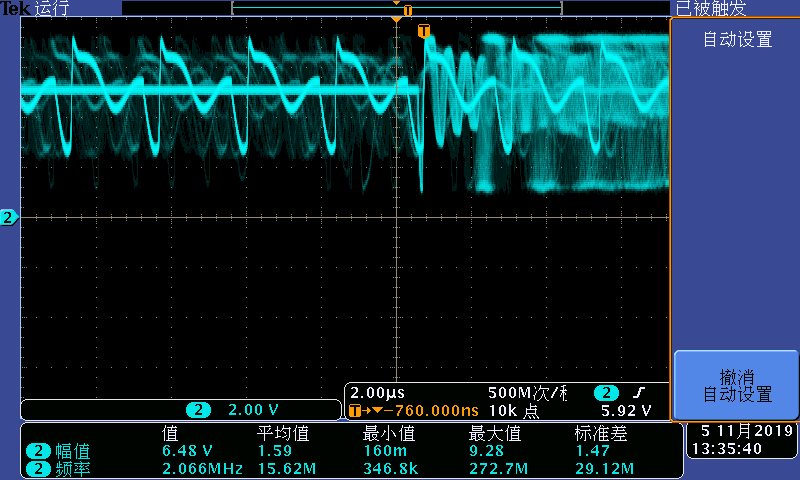Viewport: 800px width, 480px height.
Task: Click the 幅值 row channel 2 badge
Action: click(38, 451)
